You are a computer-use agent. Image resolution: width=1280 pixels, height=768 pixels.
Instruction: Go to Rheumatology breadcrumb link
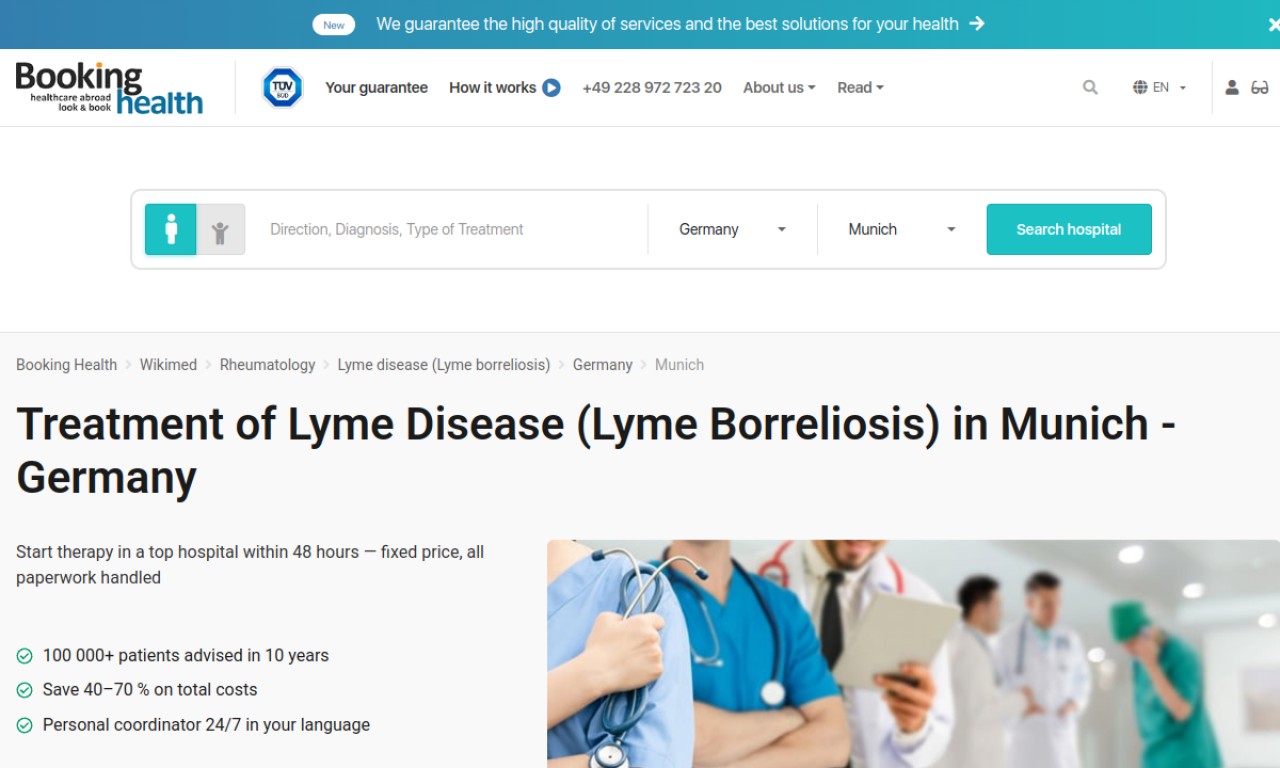[x=267, y=365]
